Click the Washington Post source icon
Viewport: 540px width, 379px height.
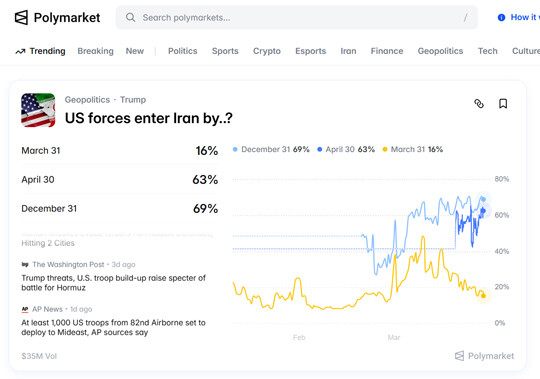[x=25, y=264]
